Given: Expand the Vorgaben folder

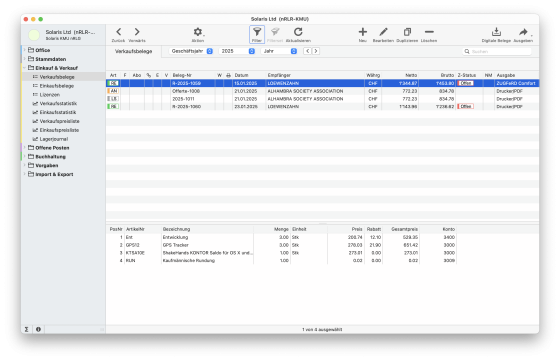Looking at the screenshot, I should coord(25,165).
